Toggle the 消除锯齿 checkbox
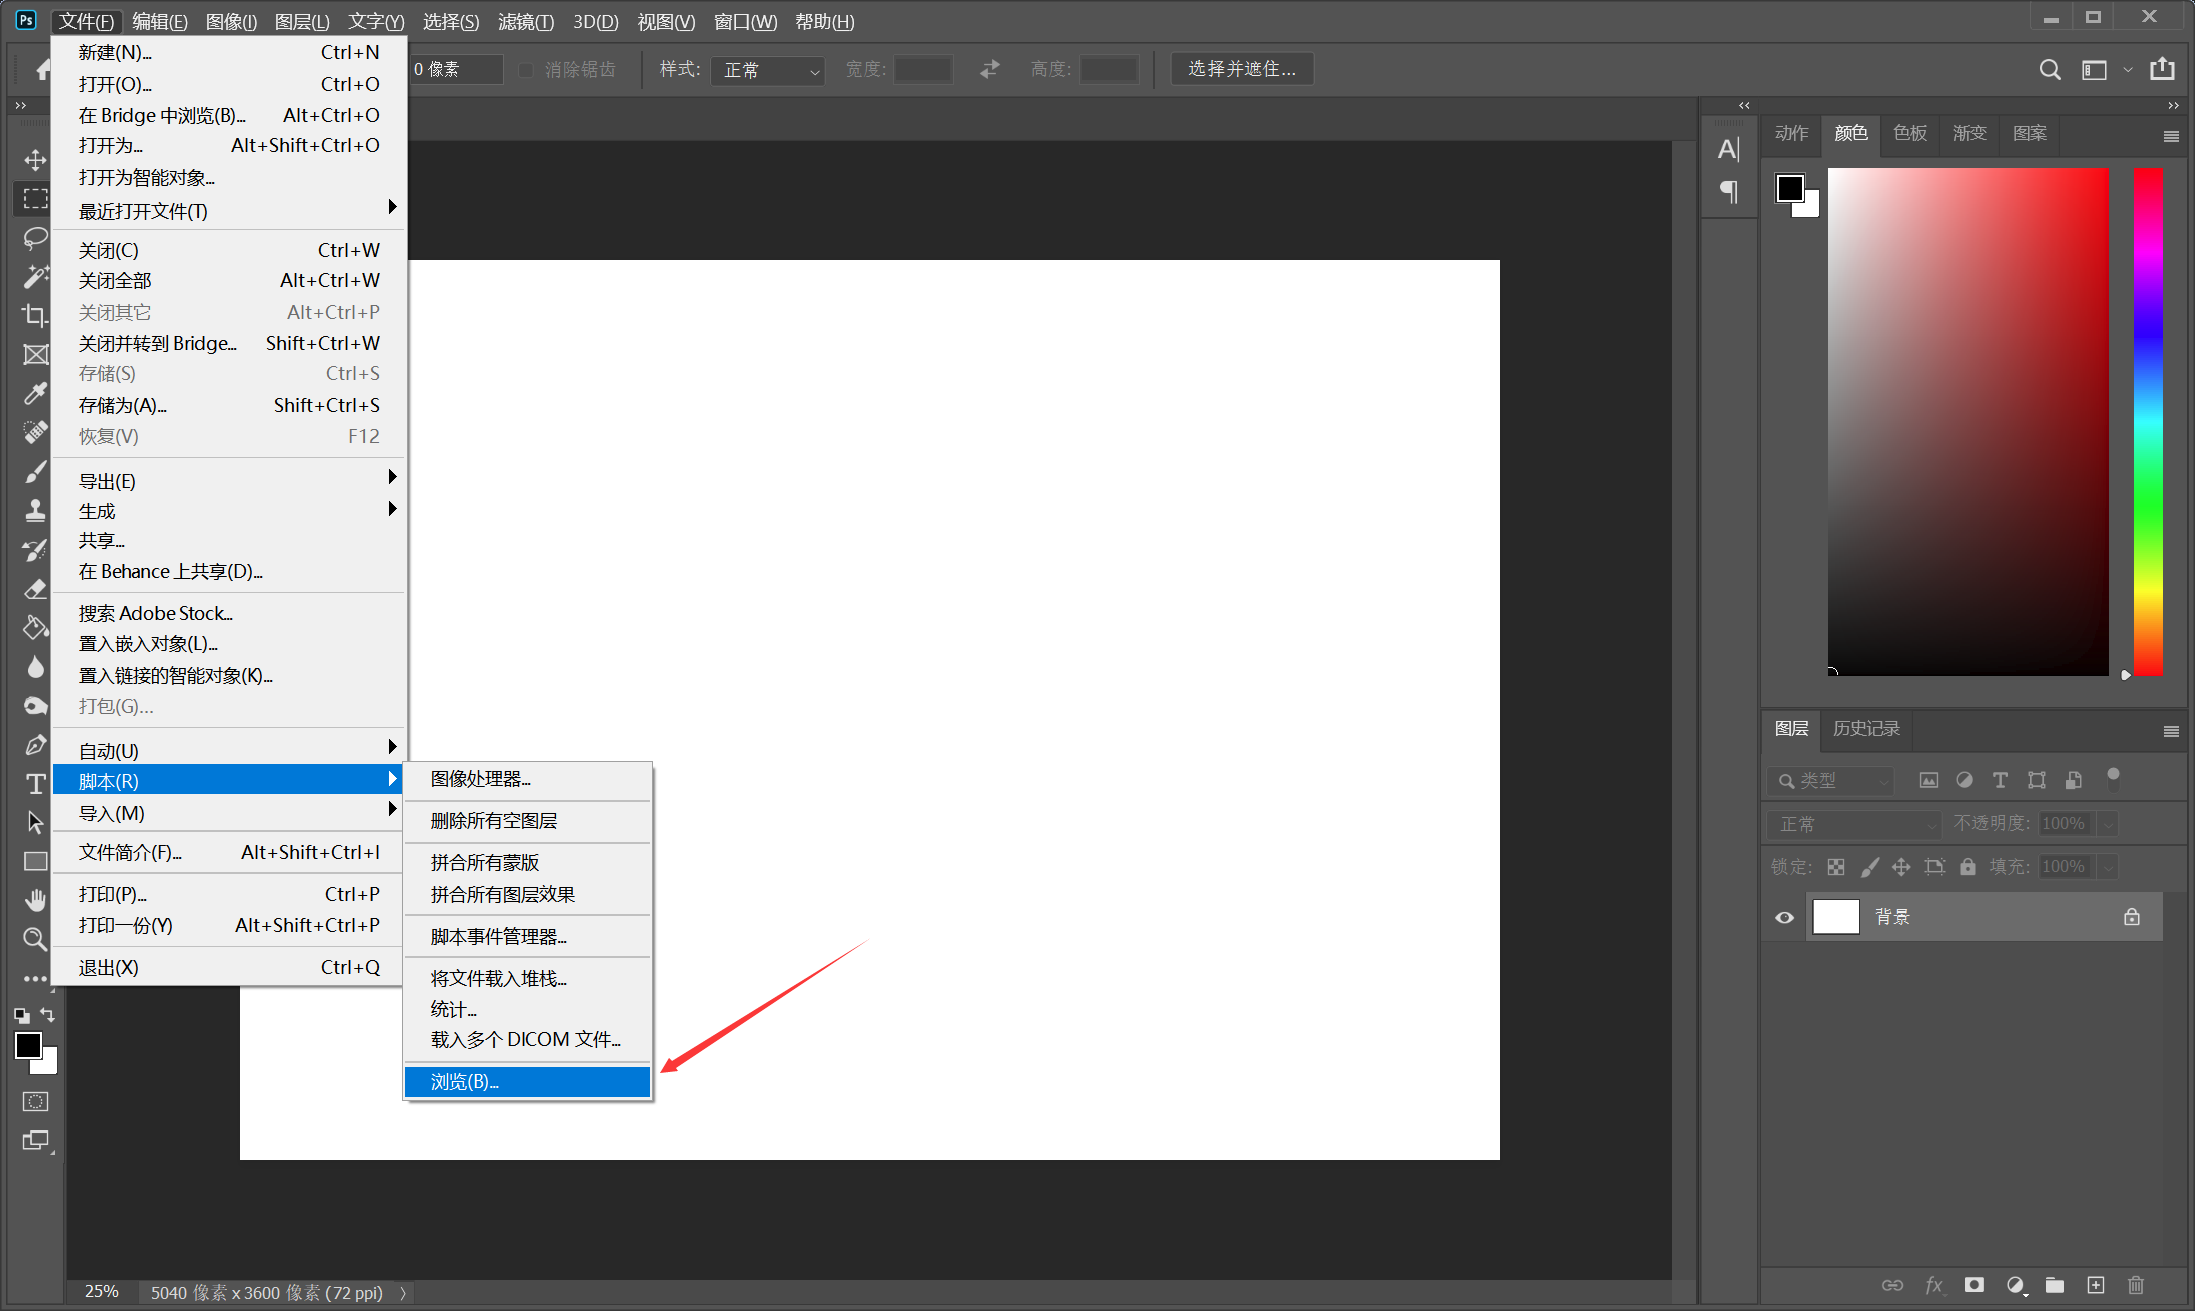Viewport: 2195px width, 1311px height. click(526, 70)
